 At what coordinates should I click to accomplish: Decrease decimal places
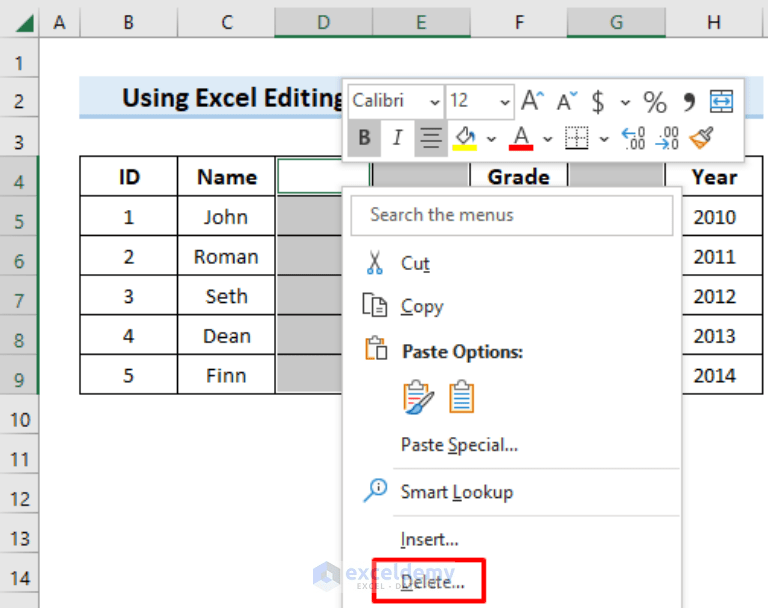[667, 138]
